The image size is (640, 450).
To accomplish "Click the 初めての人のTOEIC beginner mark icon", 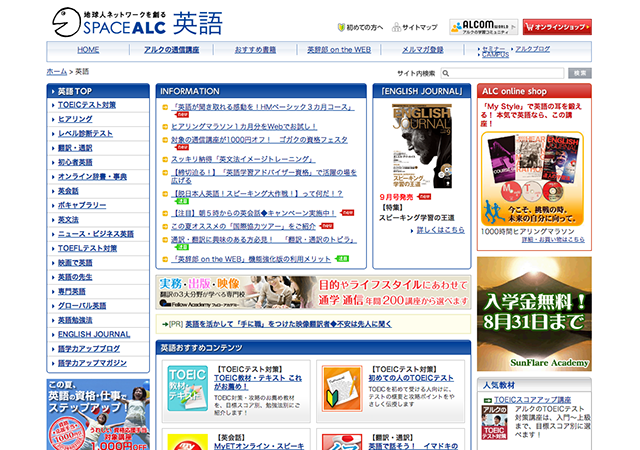I will (342, 388).
